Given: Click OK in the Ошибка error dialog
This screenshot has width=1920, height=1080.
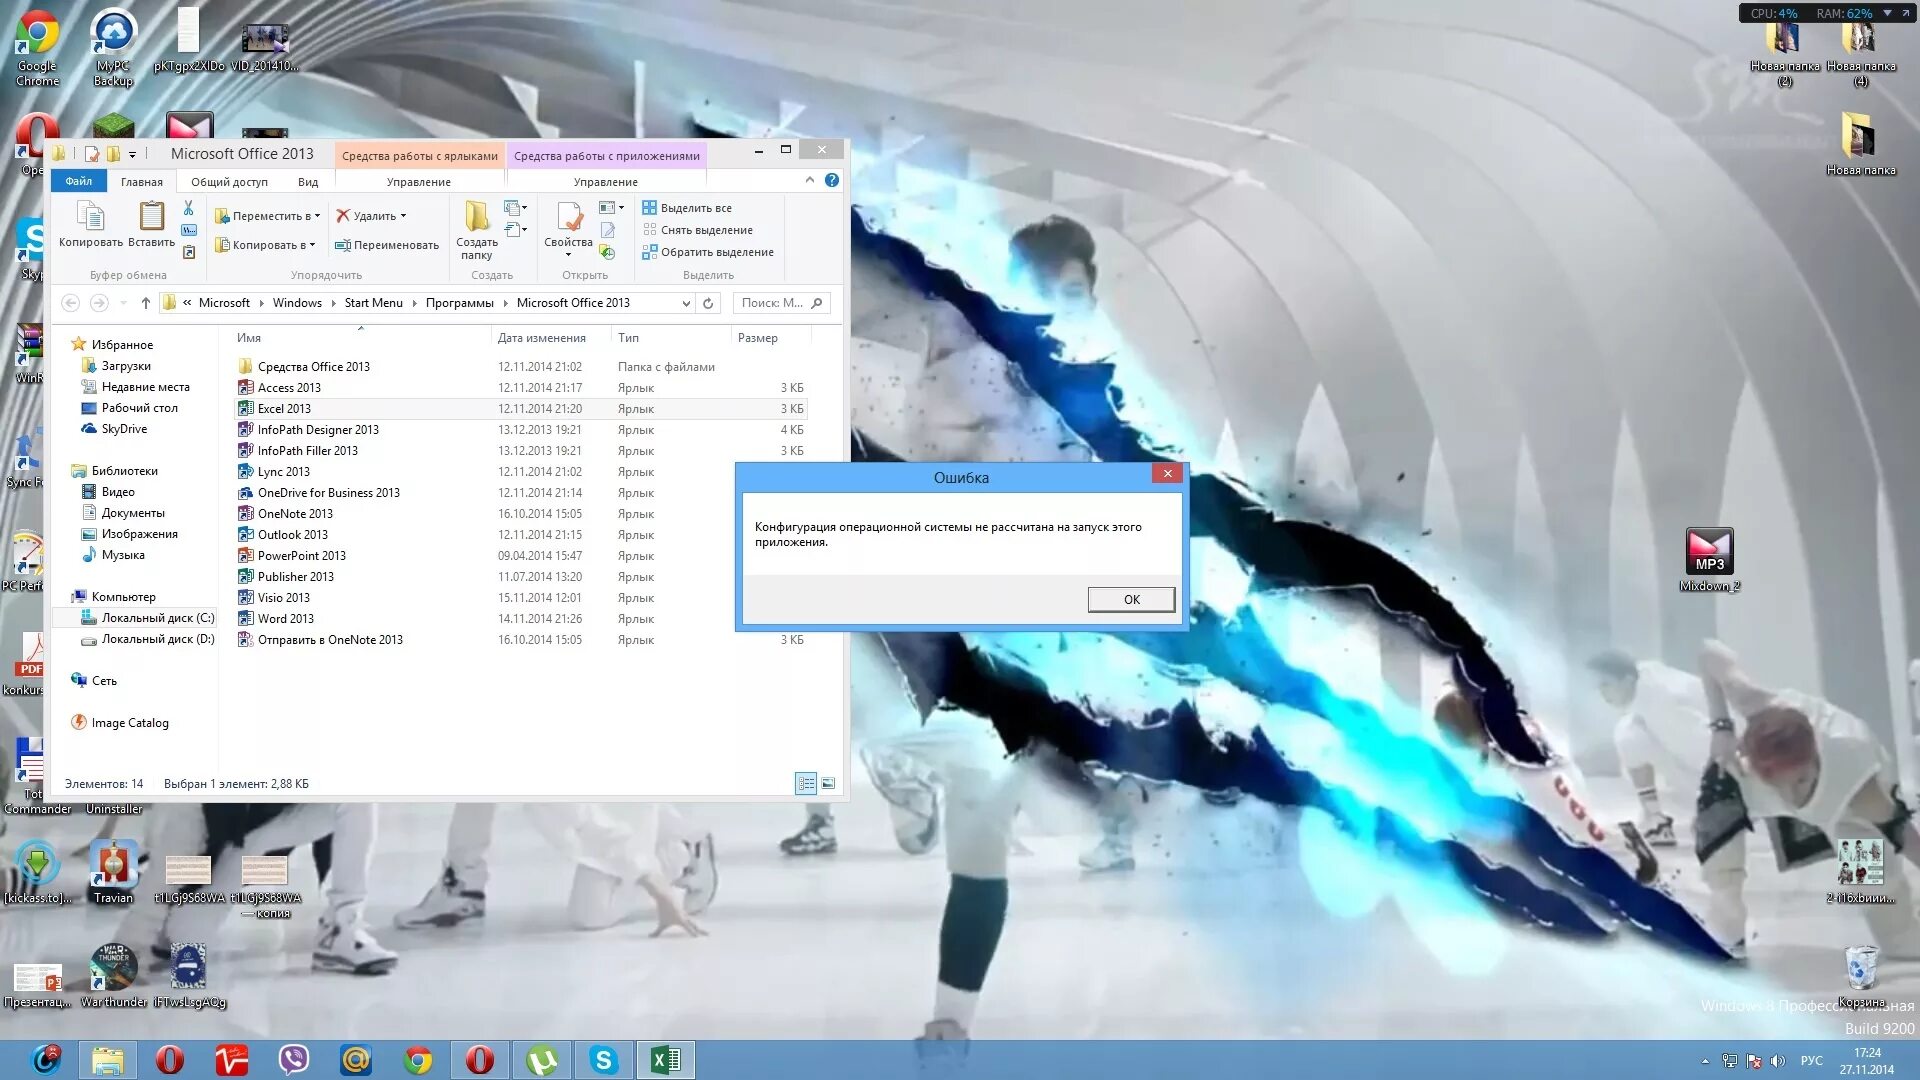Looking at the screenshot, I should (1131, 599).
